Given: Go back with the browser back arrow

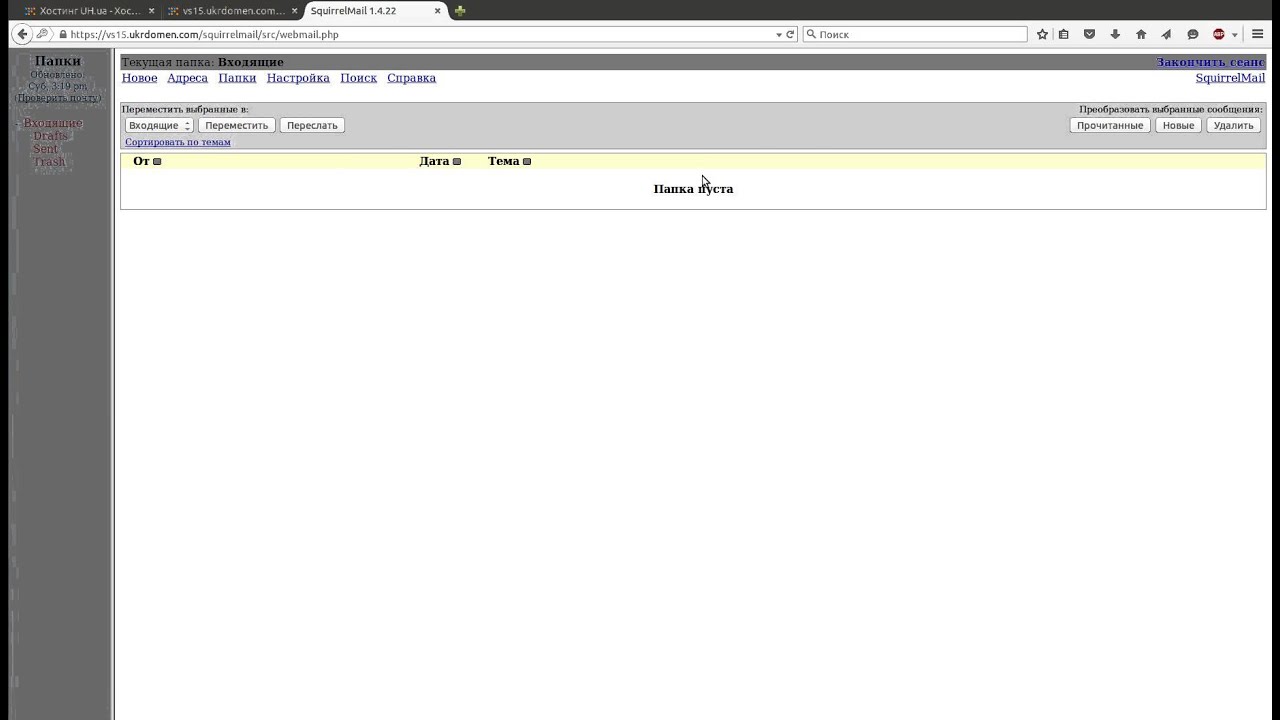Looking at the screenshot, I should pos(23,34).
